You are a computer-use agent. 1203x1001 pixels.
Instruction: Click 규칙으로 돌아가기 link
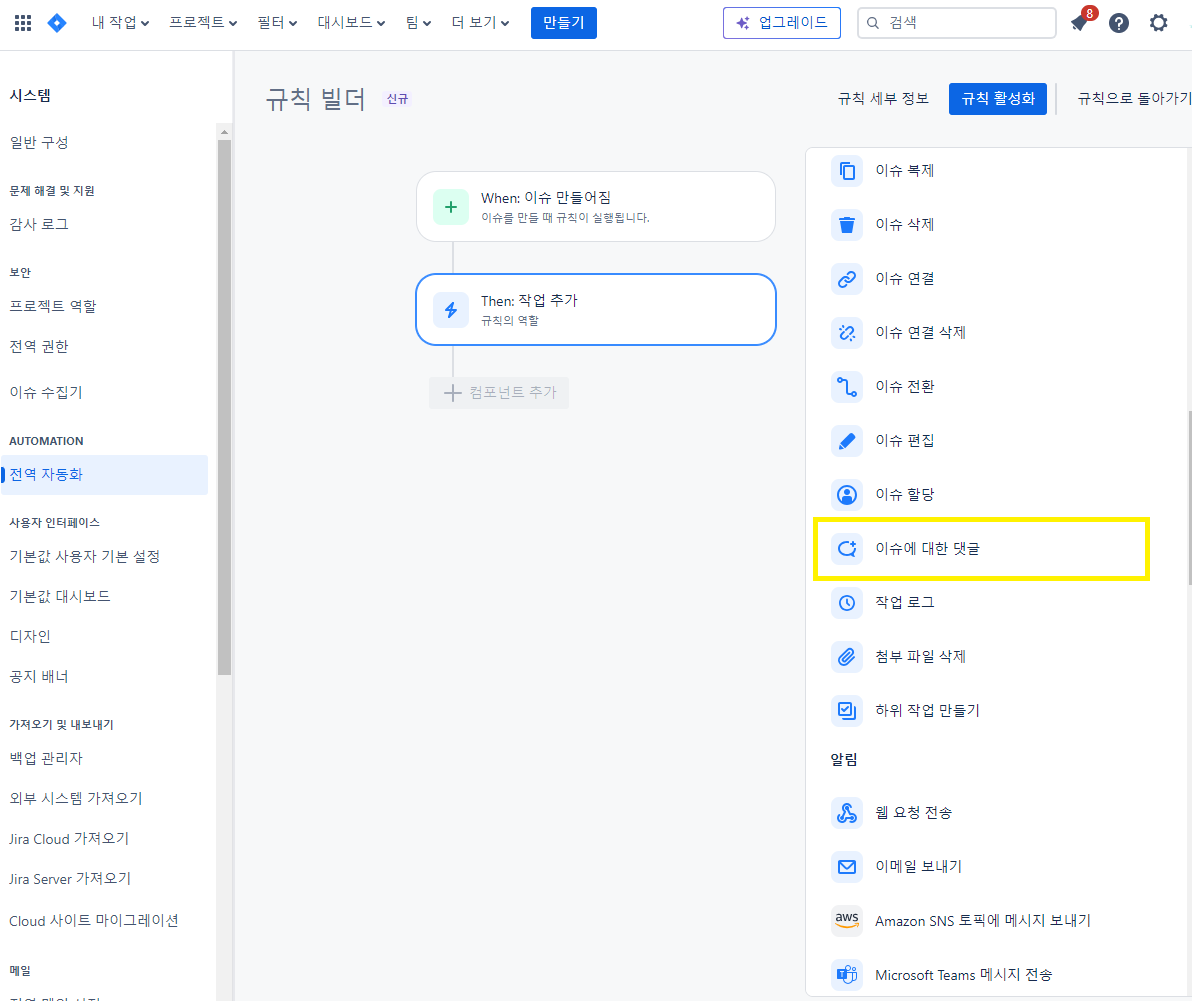point(1134,99)
